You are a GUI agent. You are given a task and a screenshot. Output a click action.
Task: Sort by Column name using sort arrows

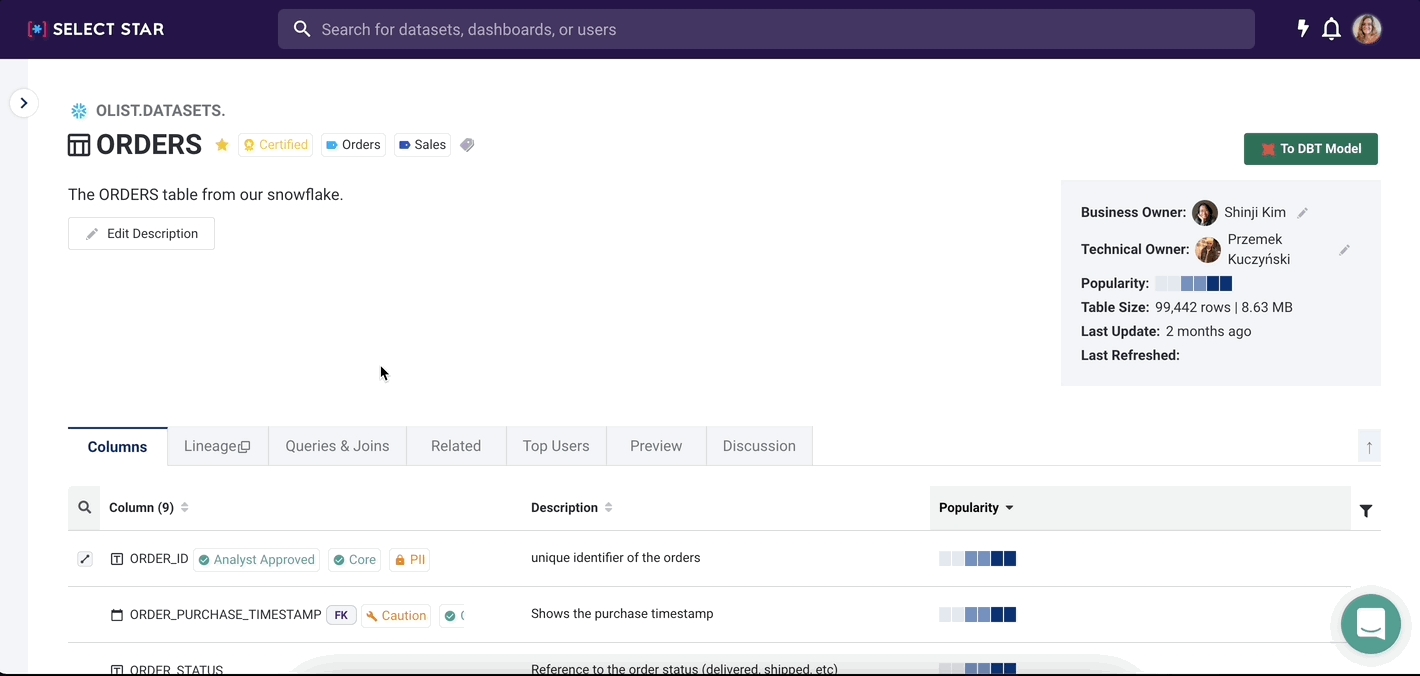[x=185, y=508]
